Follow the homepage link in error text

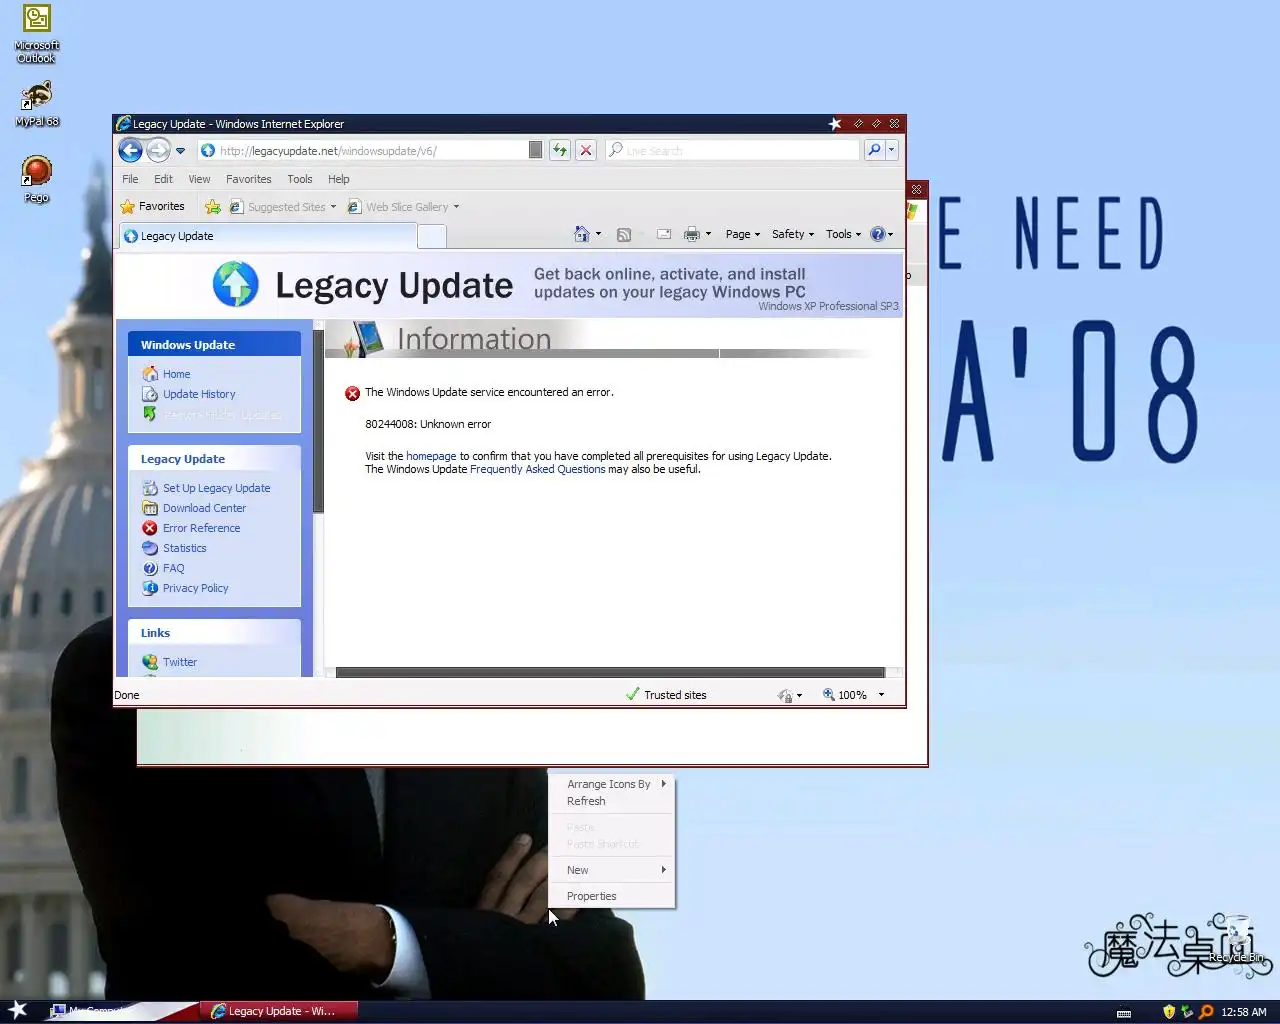click(x=431, y=456)
